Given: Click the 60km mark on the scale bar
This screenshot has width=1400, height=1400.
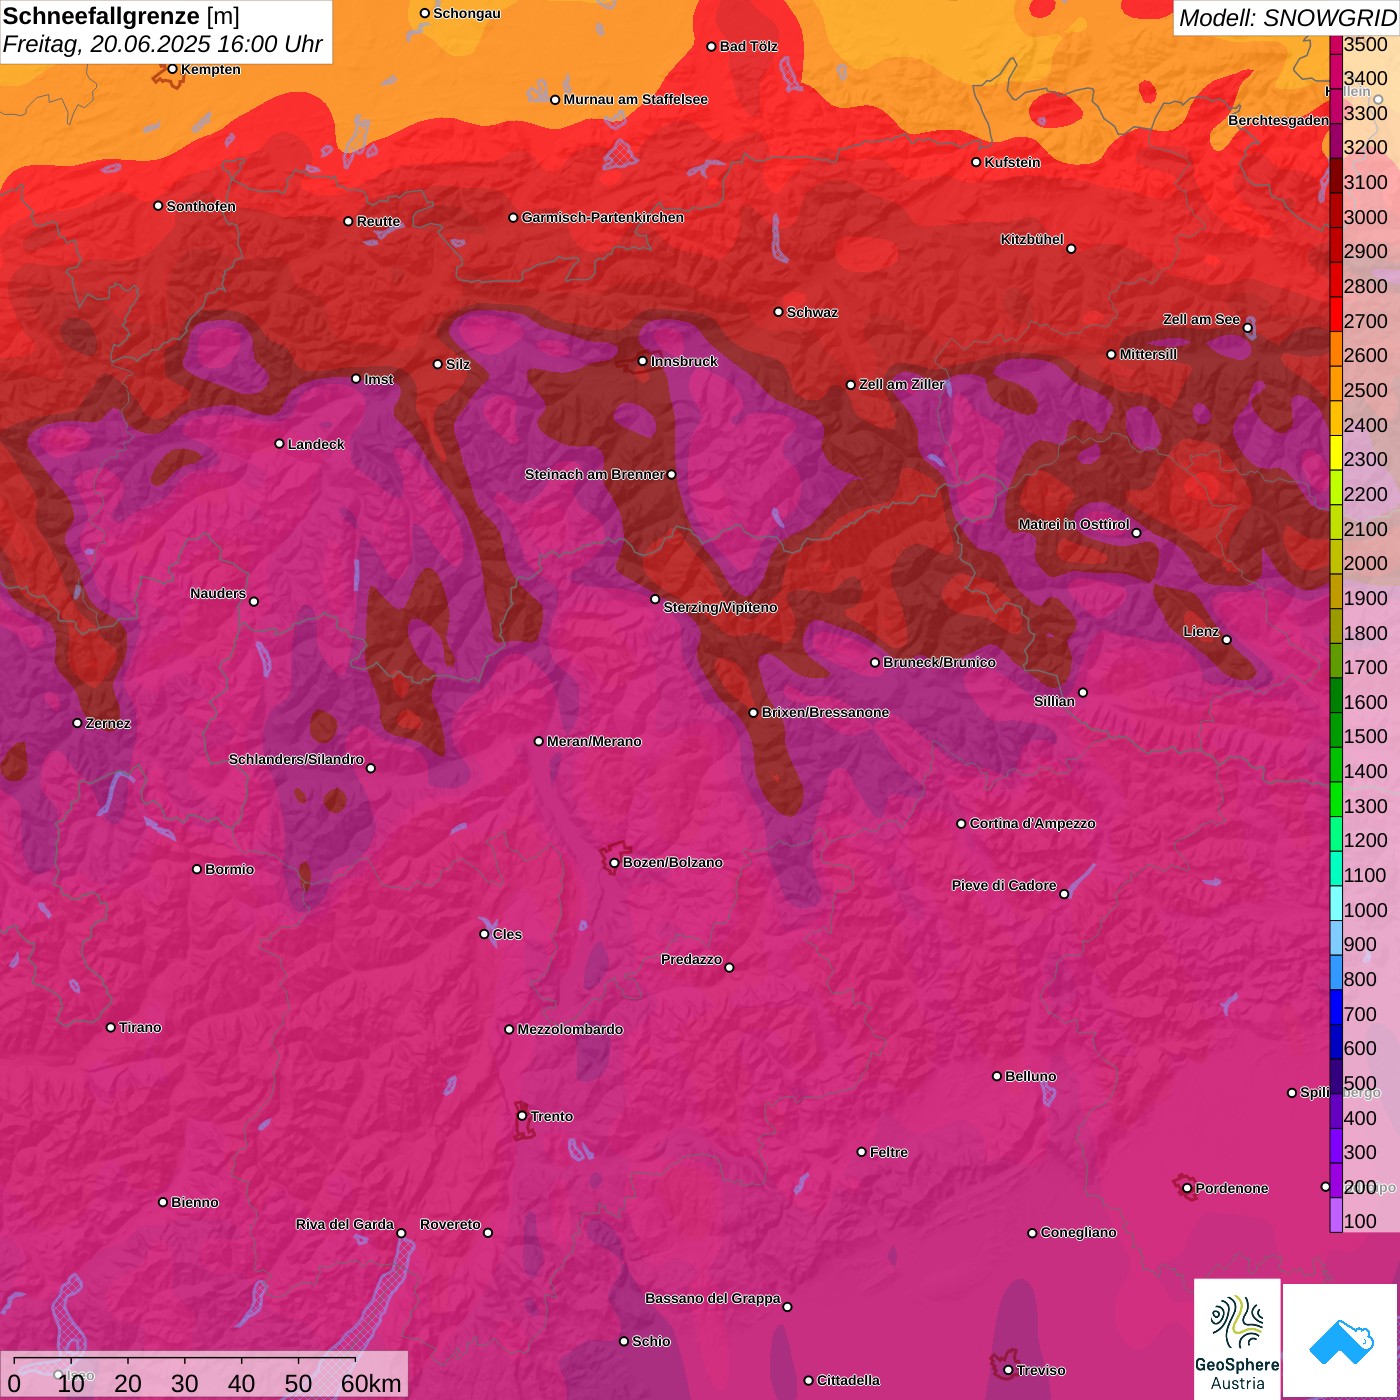Looking at the screenshot, I should point(371,1383).
